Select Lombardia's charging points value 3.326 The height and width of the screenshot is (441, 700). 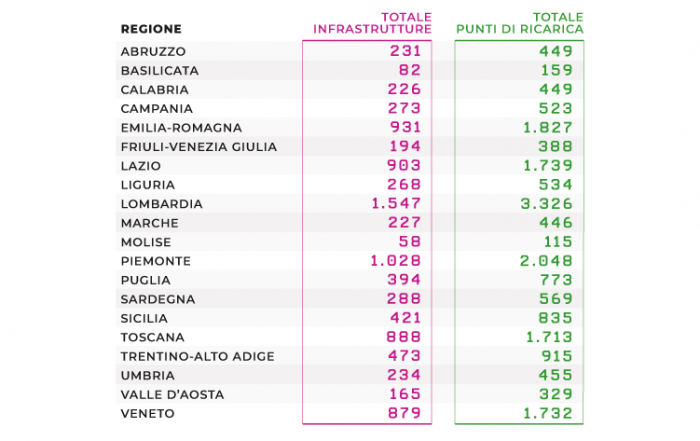tap(546, 204)
